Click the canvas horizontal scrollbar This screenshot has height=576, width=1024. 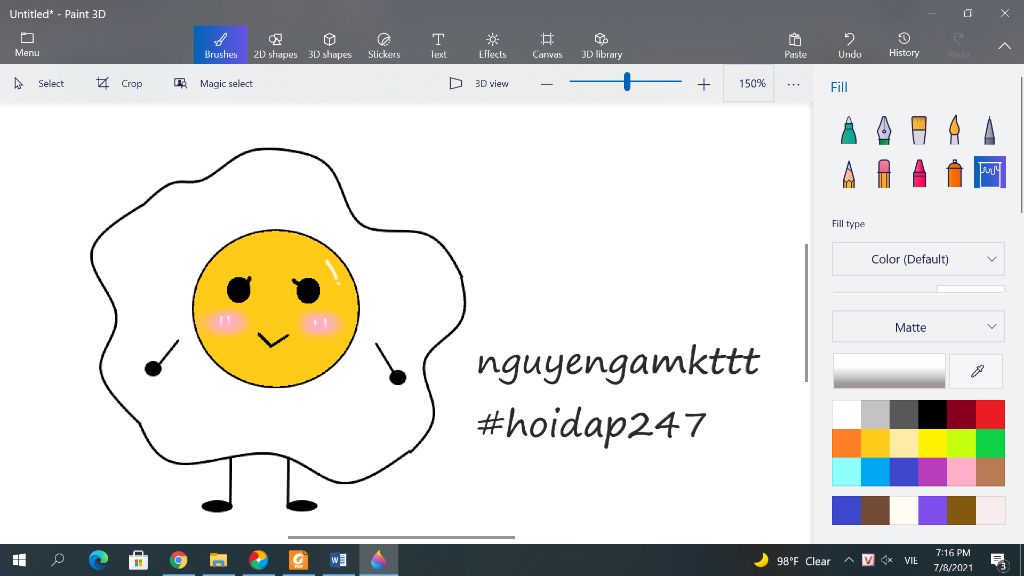point(401,537)
